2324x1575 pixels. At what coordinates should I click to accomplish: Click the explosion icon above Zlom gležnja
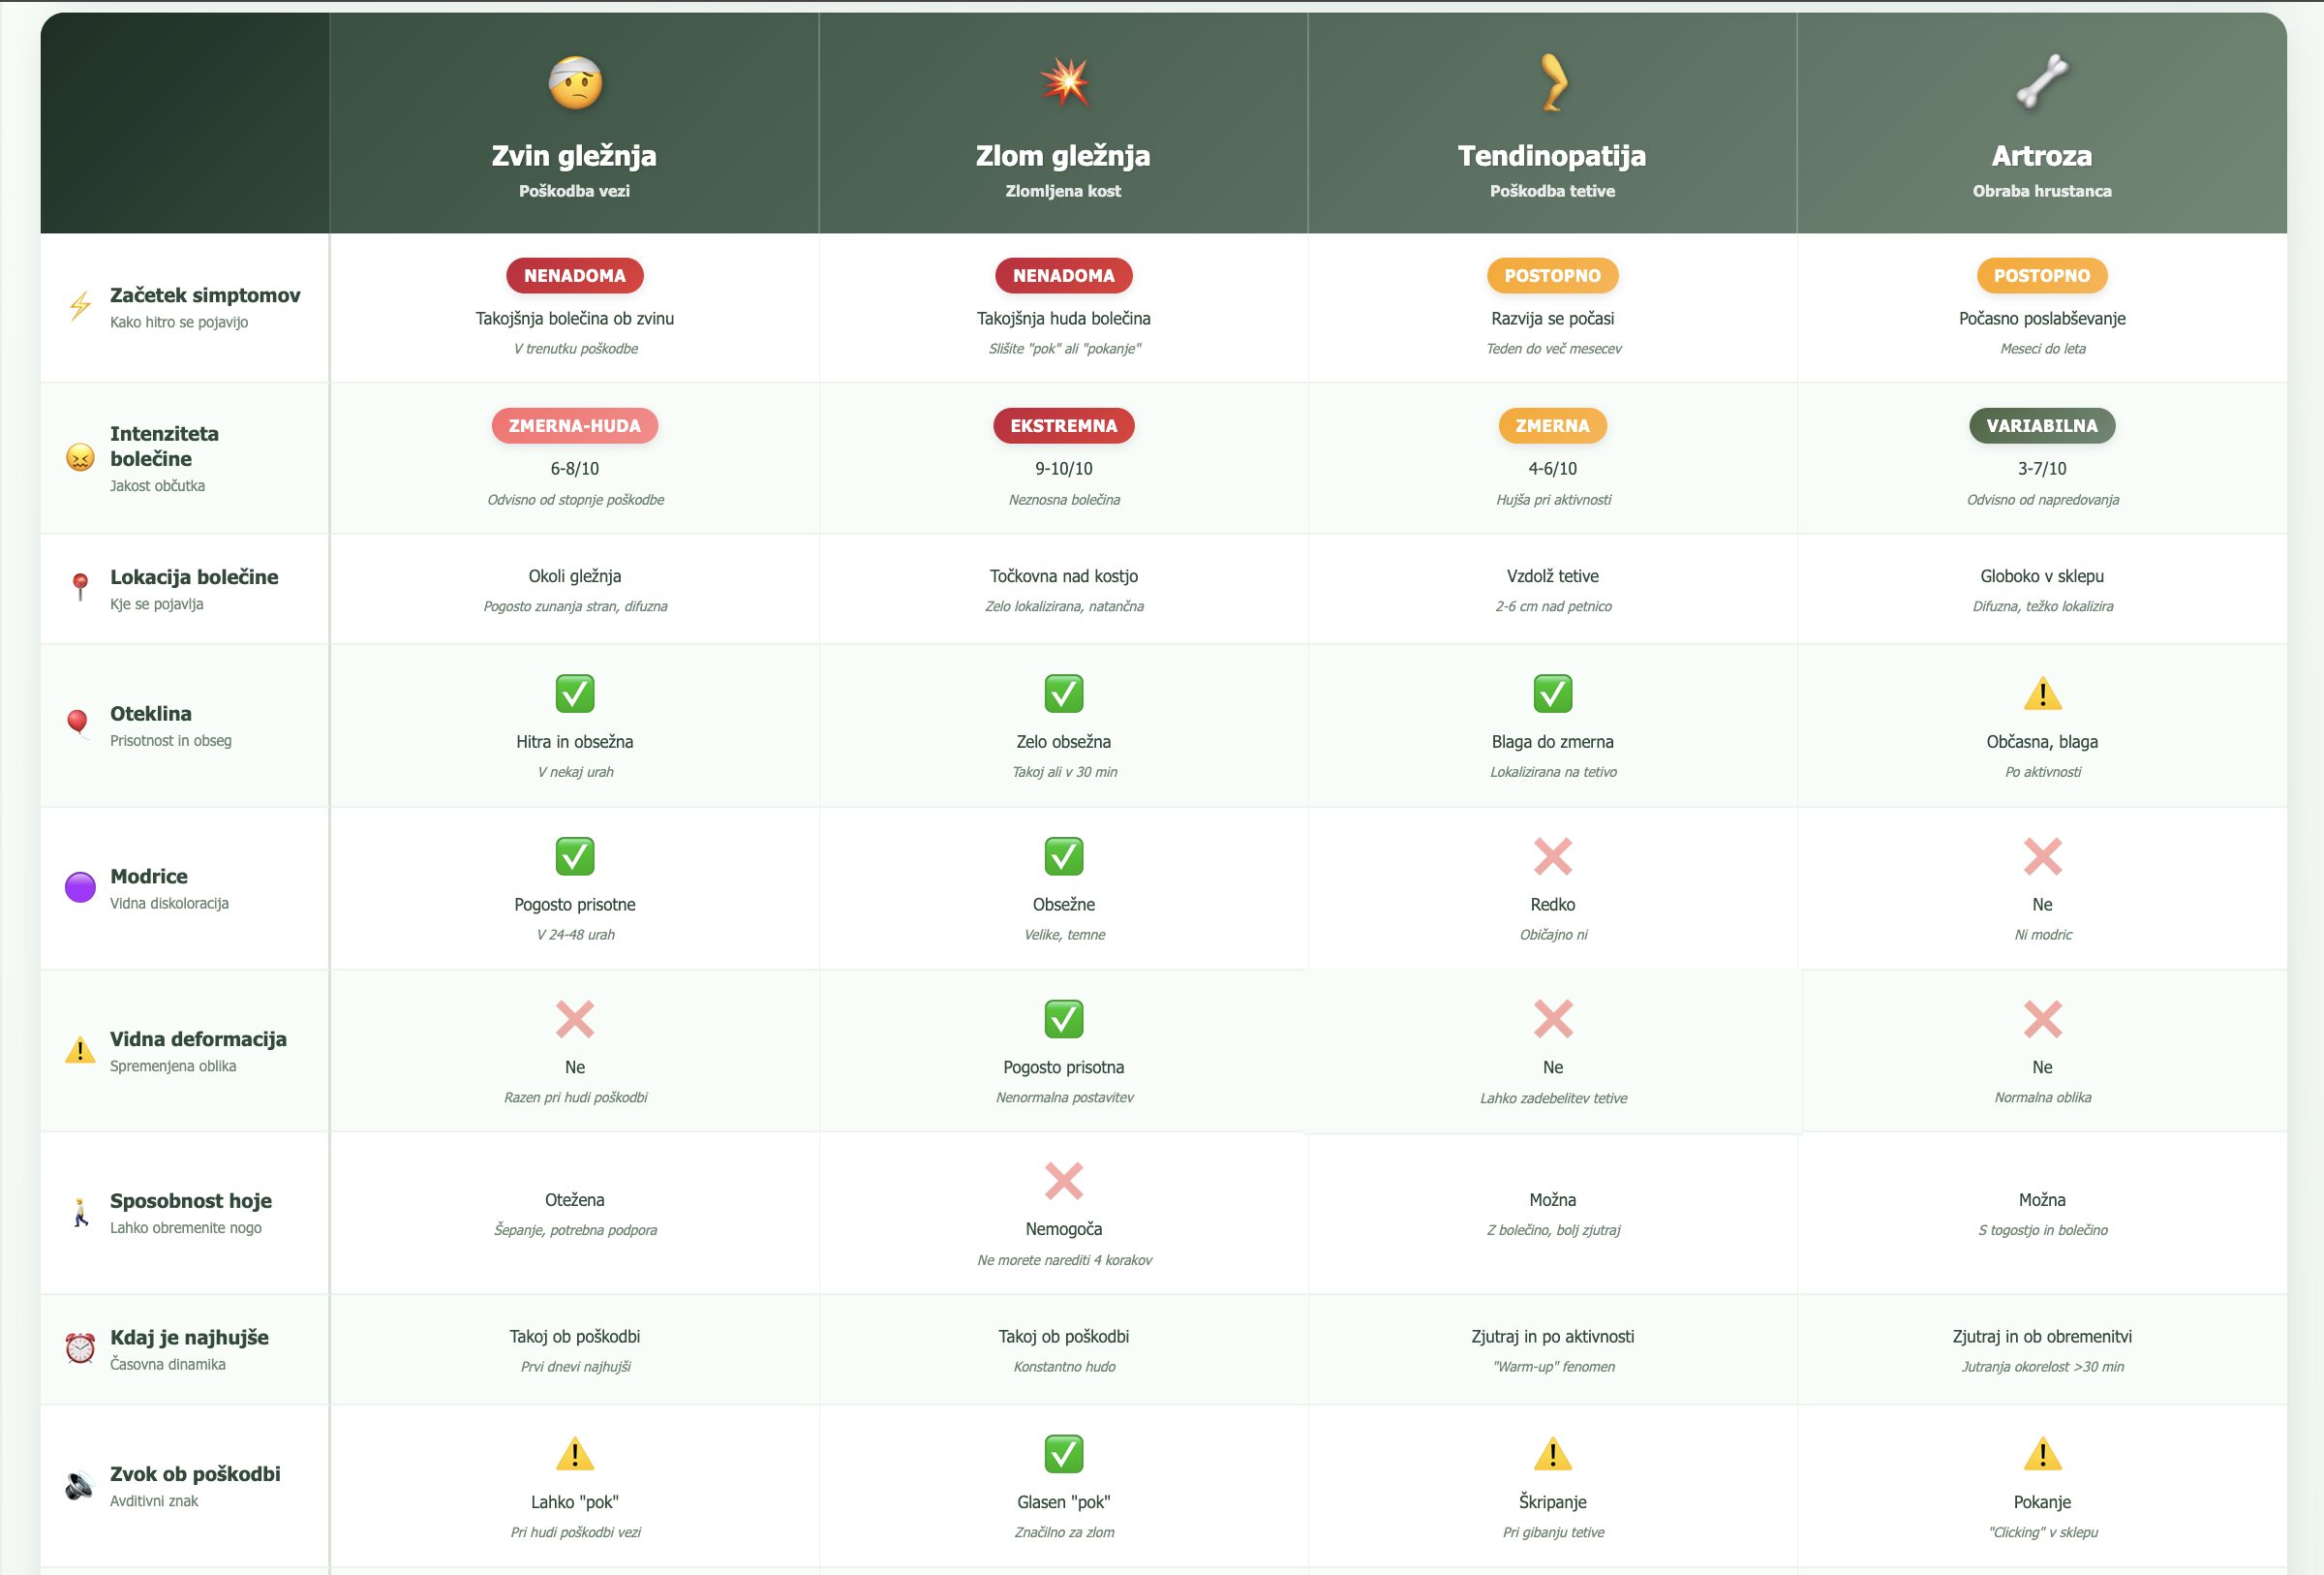pyautogui.click(x=1064, y=82)
